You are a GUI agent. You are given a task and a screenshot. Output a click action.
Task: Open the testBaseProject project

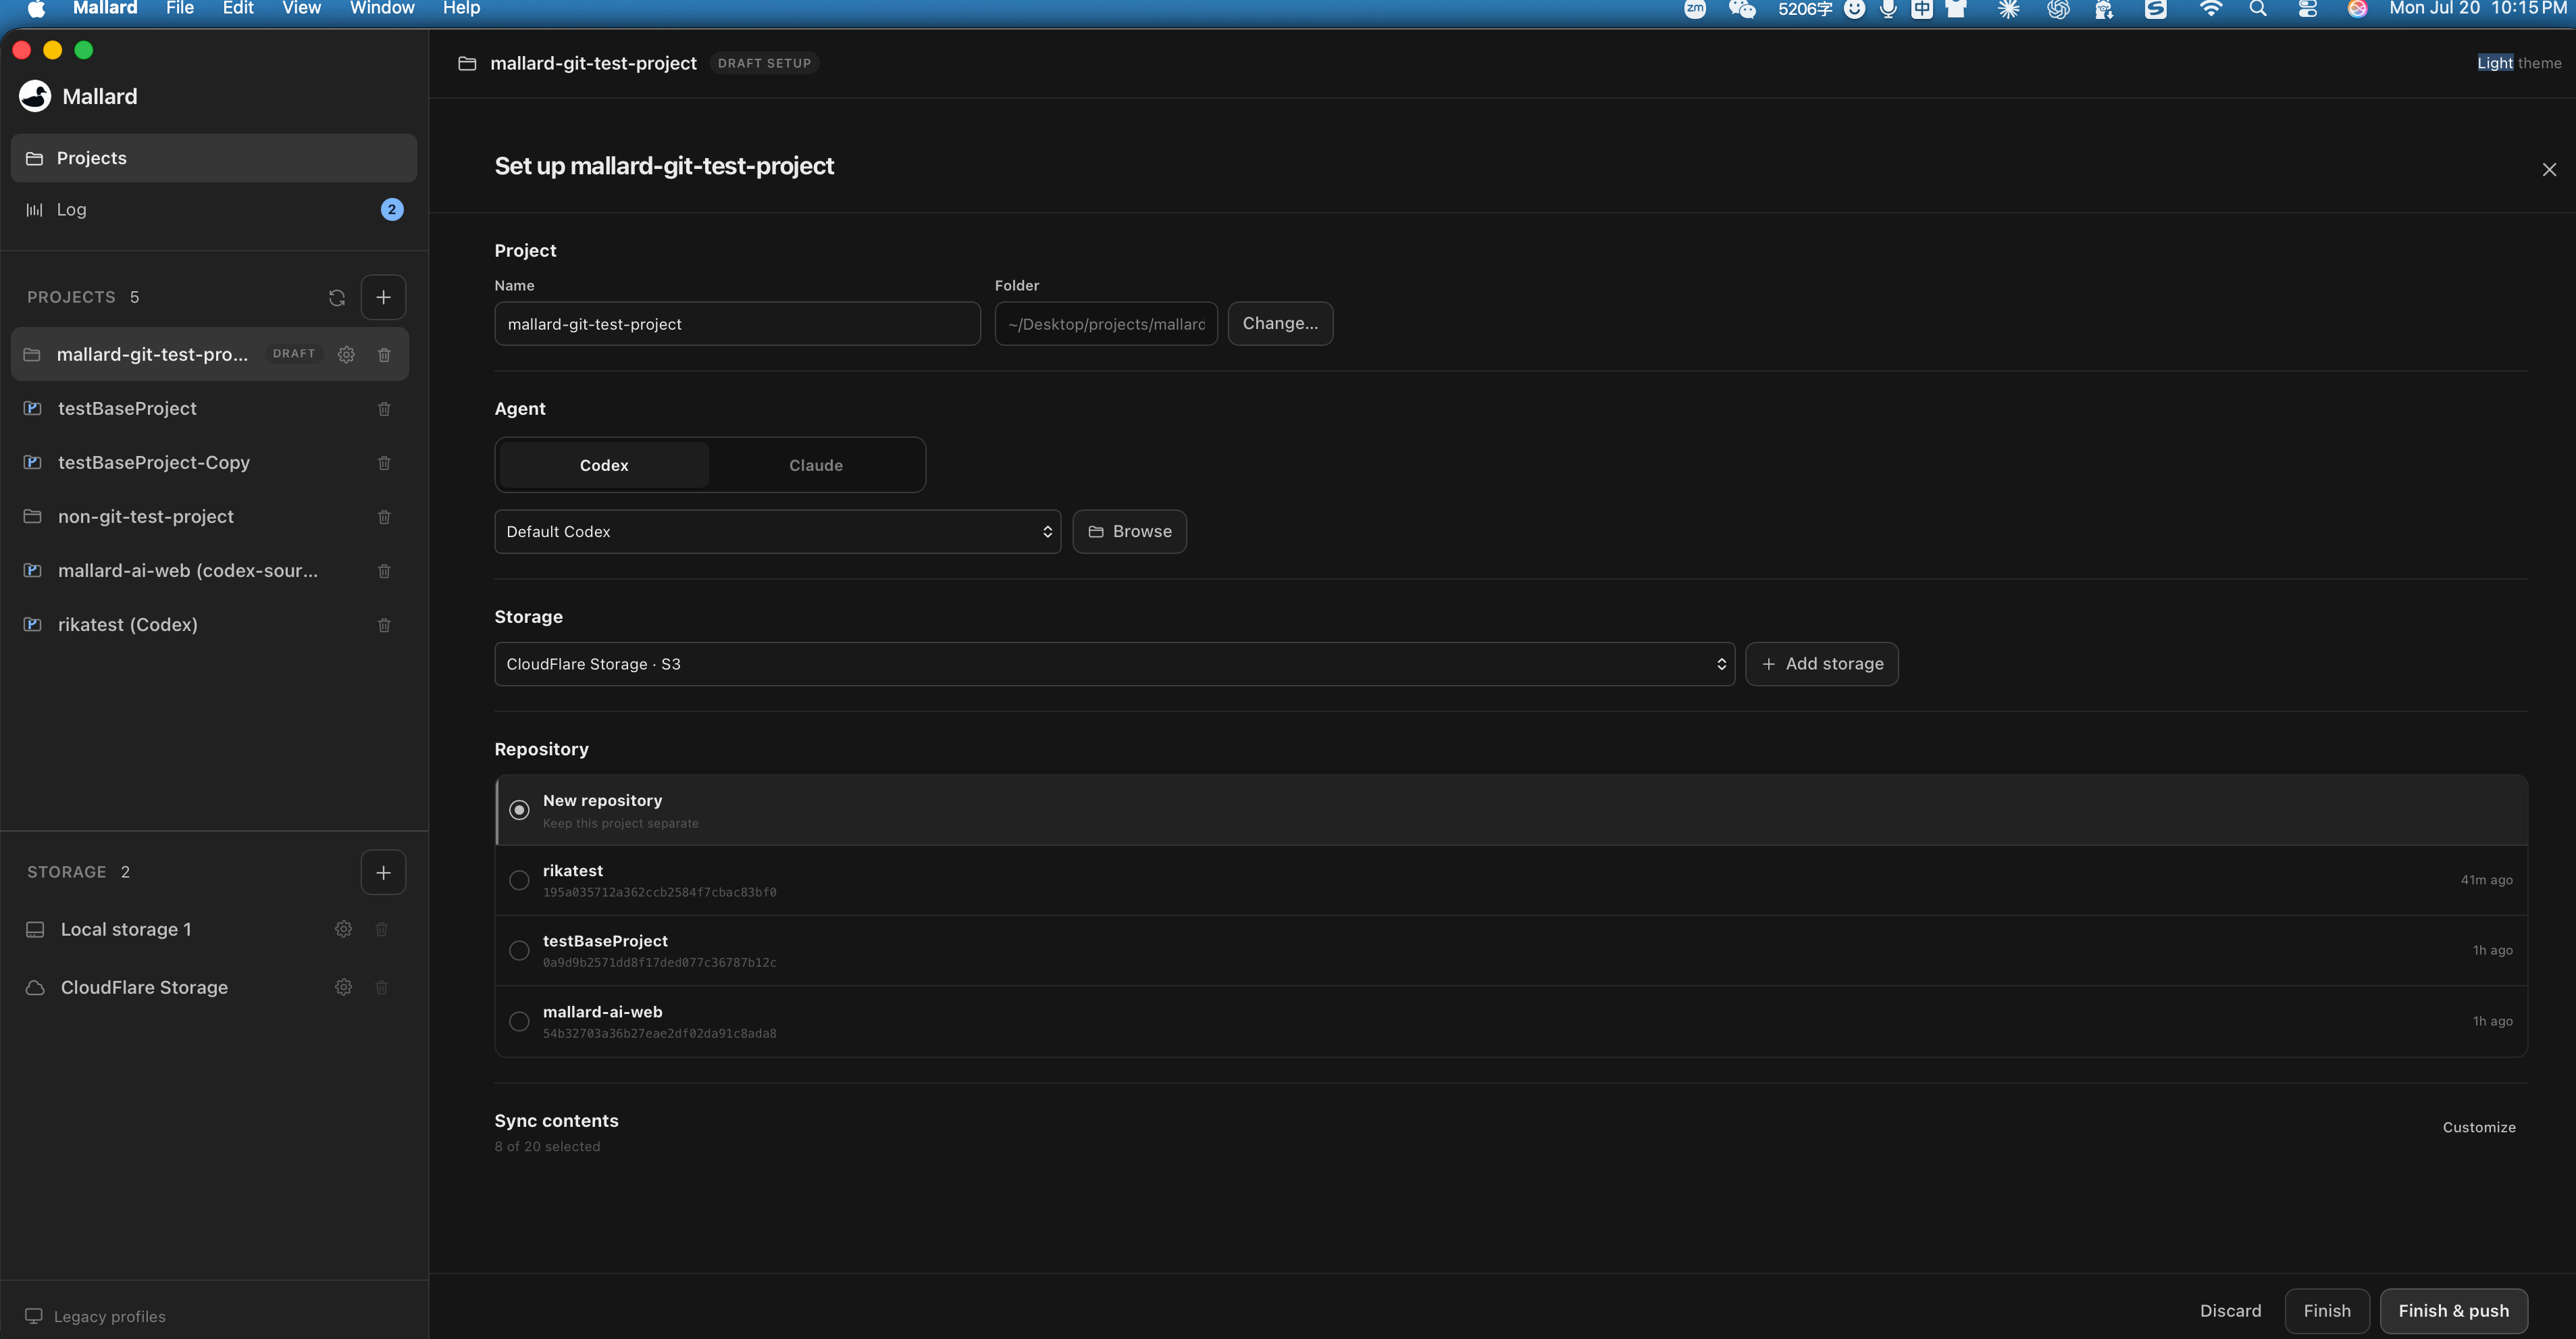coord(210,408)
